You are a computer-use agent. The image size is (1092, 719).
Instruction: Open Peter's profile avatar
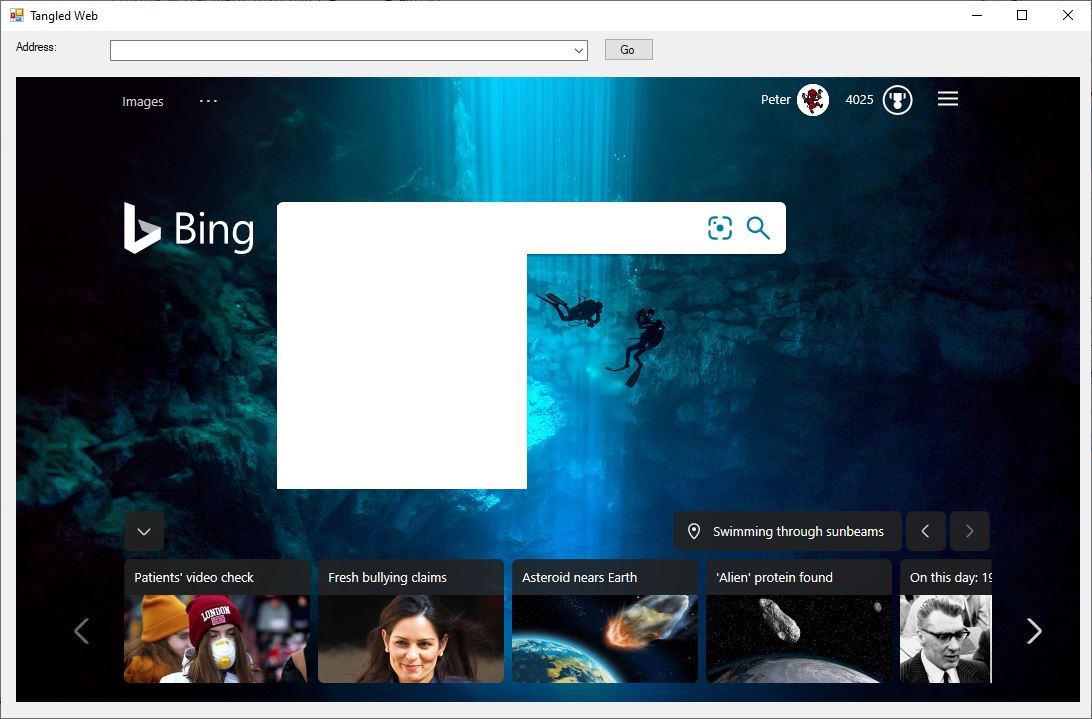click(x=813, y=100)
